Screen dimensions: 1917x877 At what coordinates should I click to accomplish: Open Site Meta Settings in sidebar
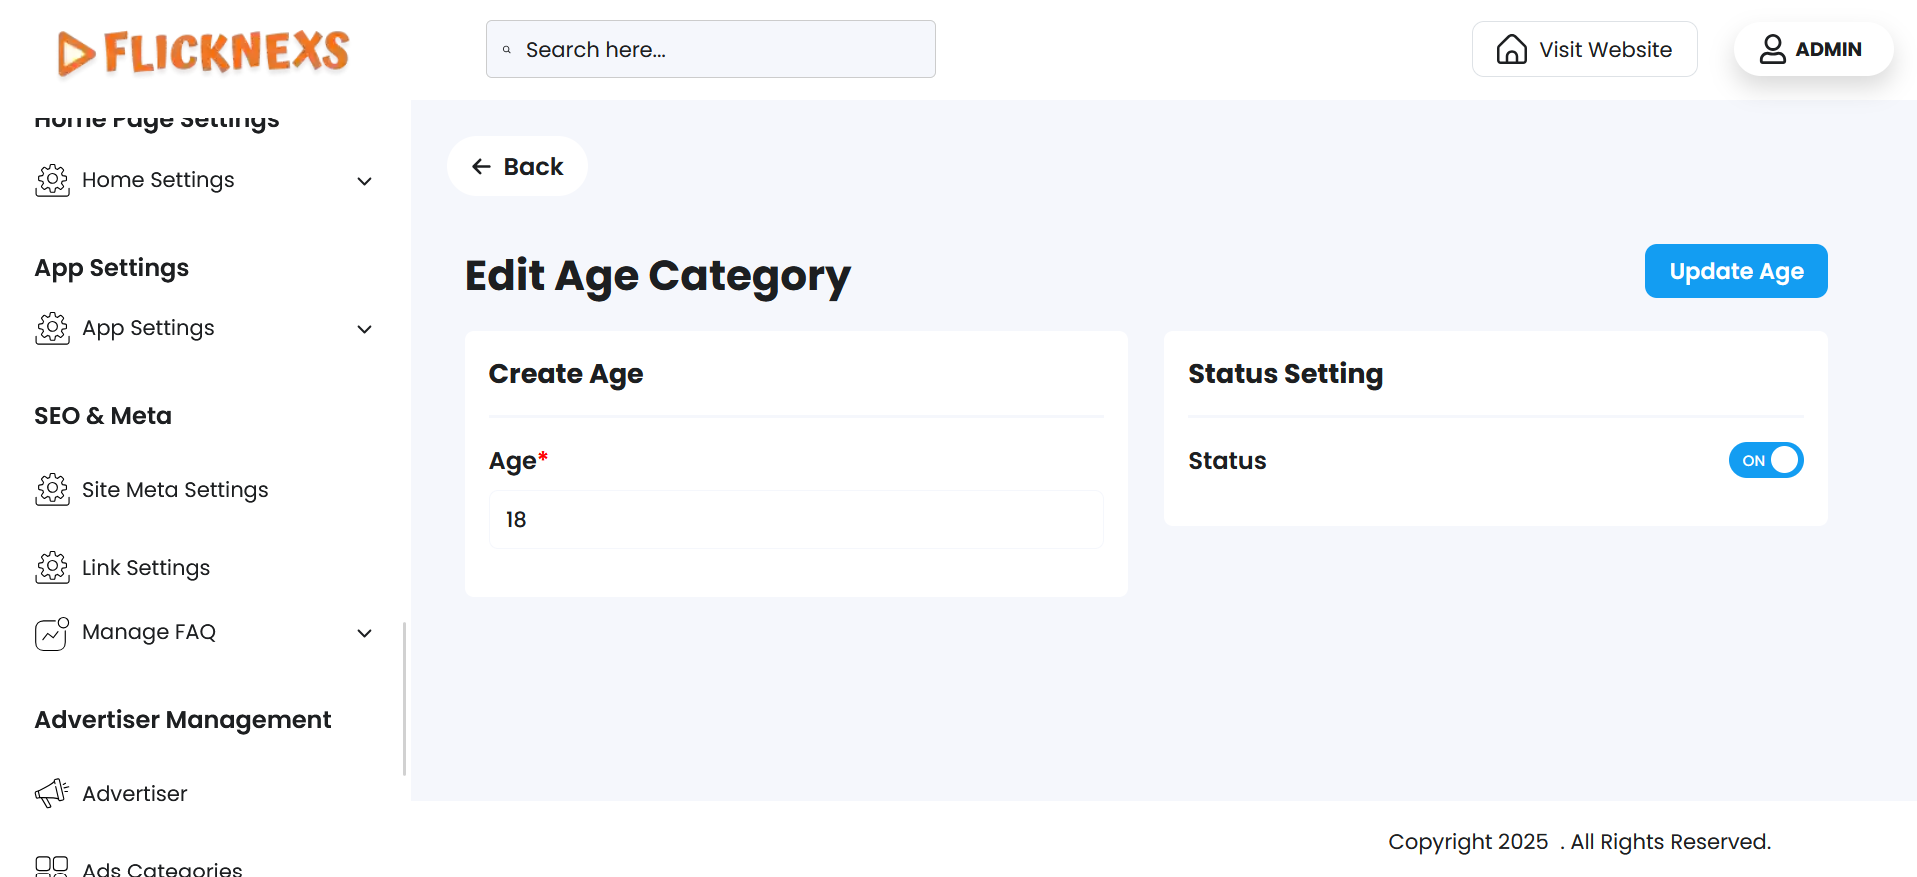(x=175, y=490)
